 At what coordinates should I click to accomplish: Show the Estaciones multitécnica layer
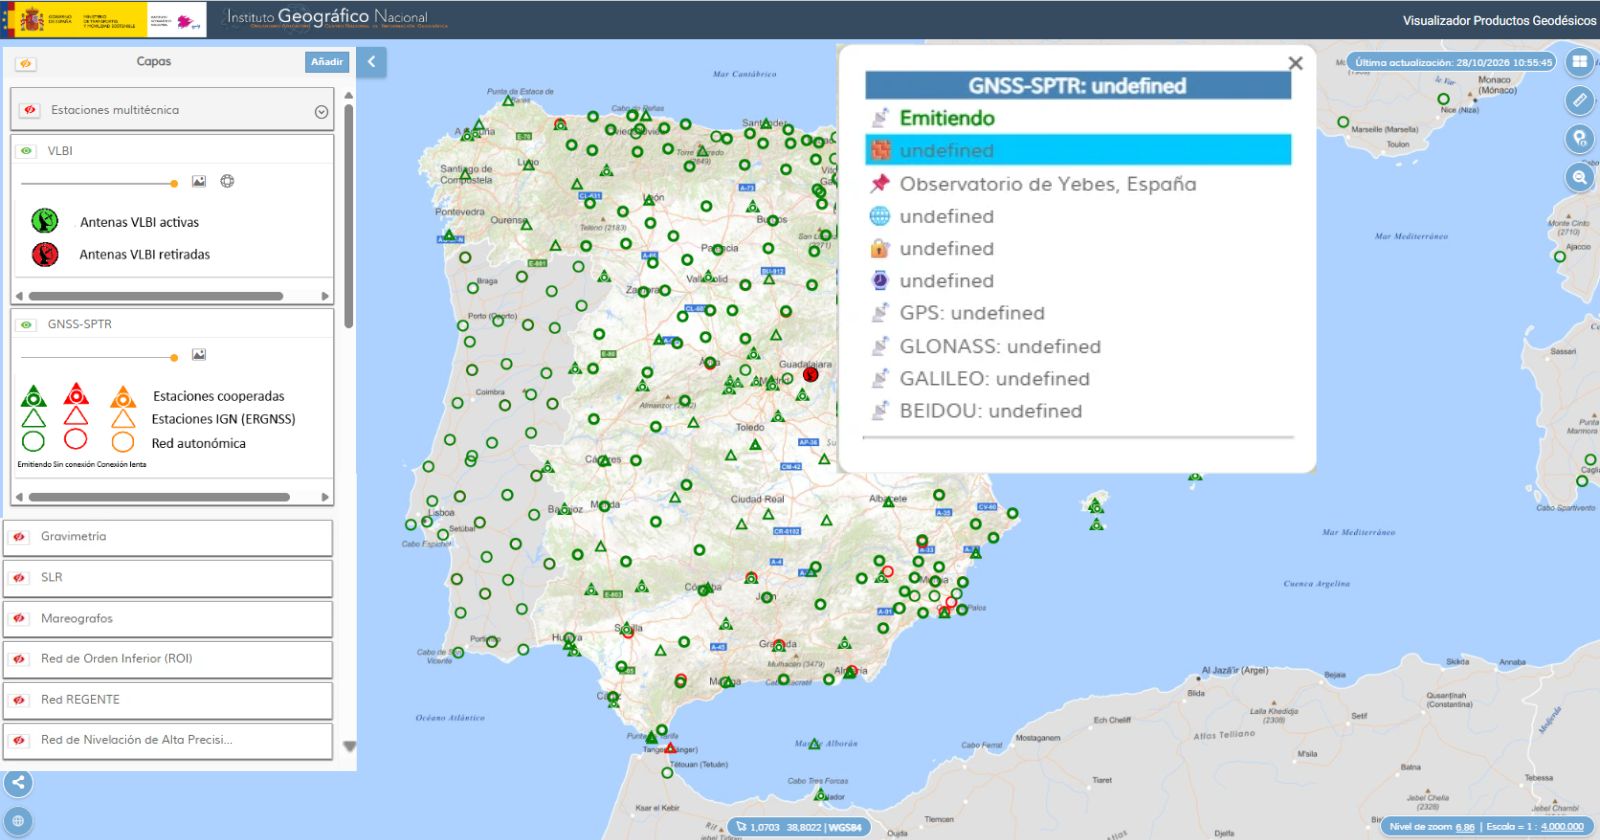(30, 110)
